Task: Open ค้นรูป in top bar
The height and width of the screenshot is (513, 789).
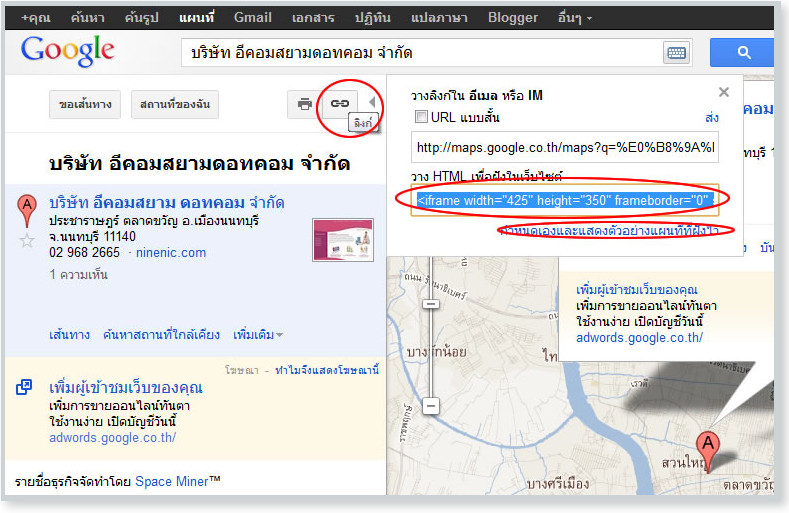Action: (141, 18)
